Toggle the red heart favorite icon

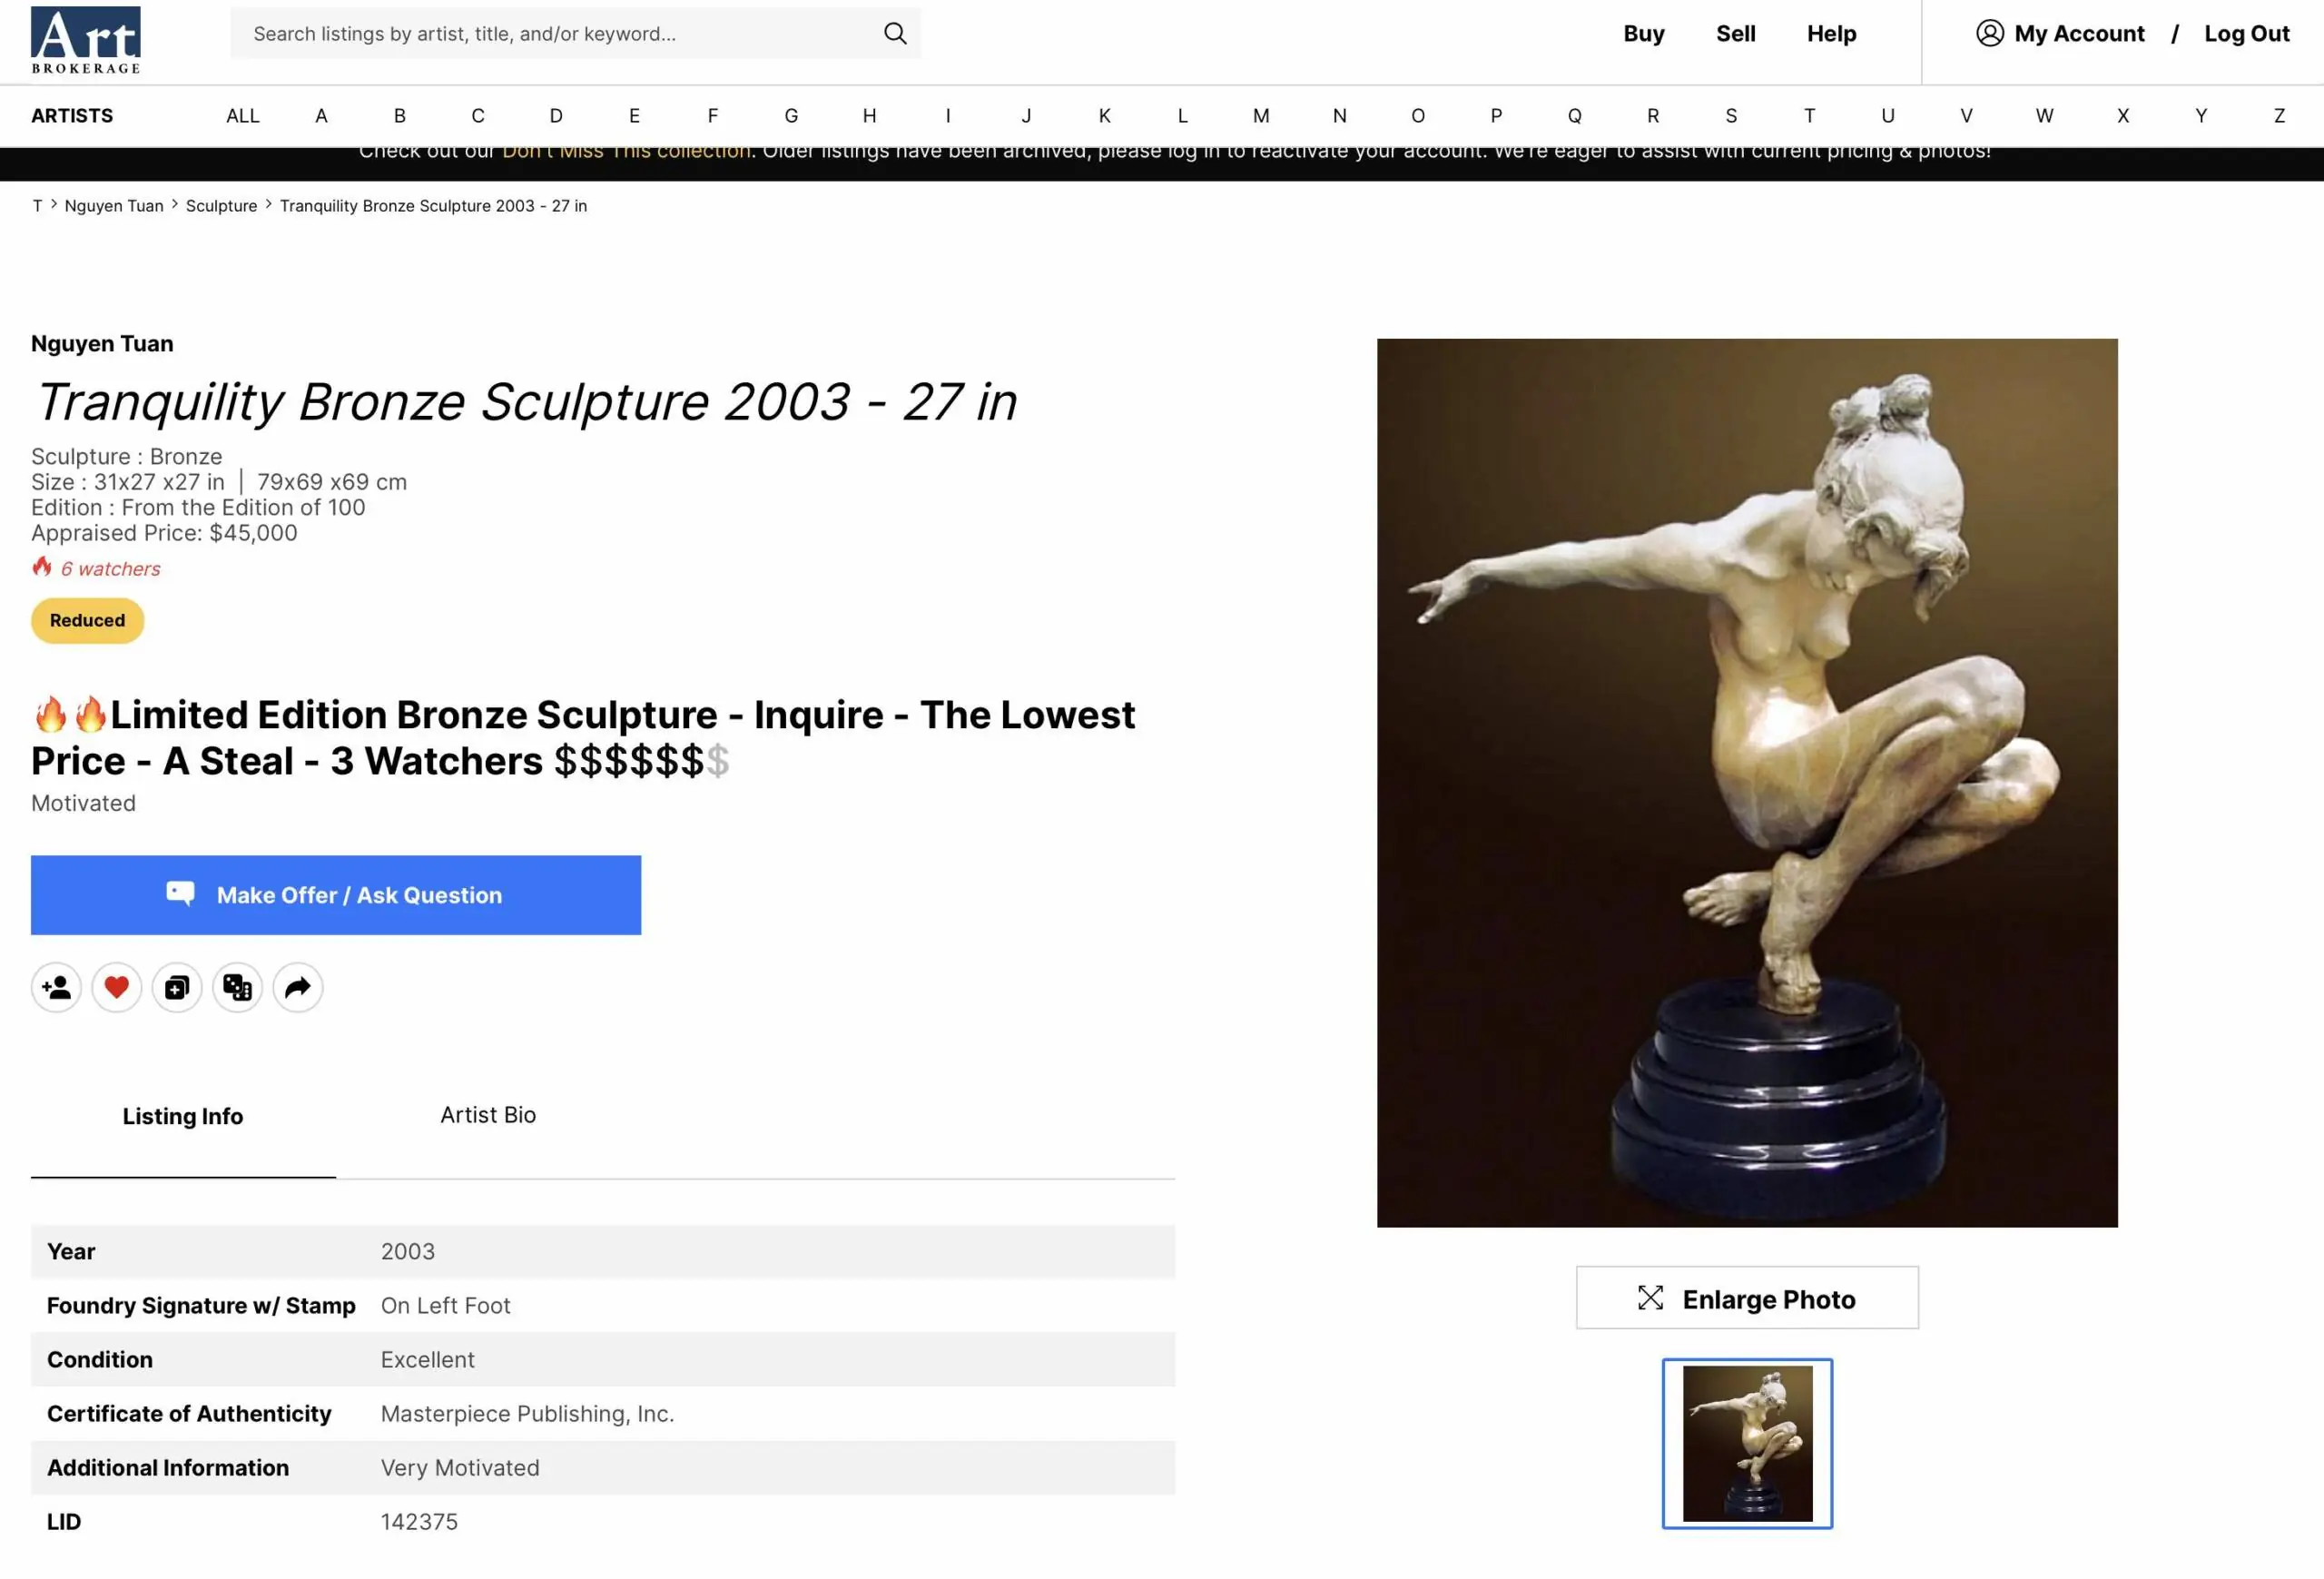pyautogui.click(x=117, y=988)
